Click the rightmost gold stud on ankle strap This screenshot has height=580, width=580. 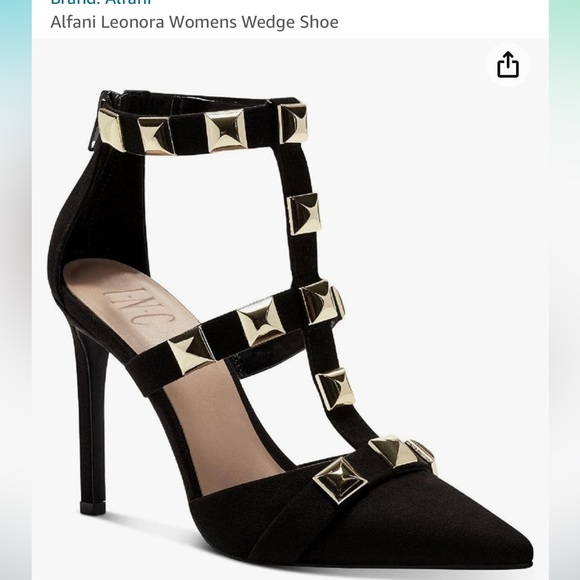[x=293, y=124]
